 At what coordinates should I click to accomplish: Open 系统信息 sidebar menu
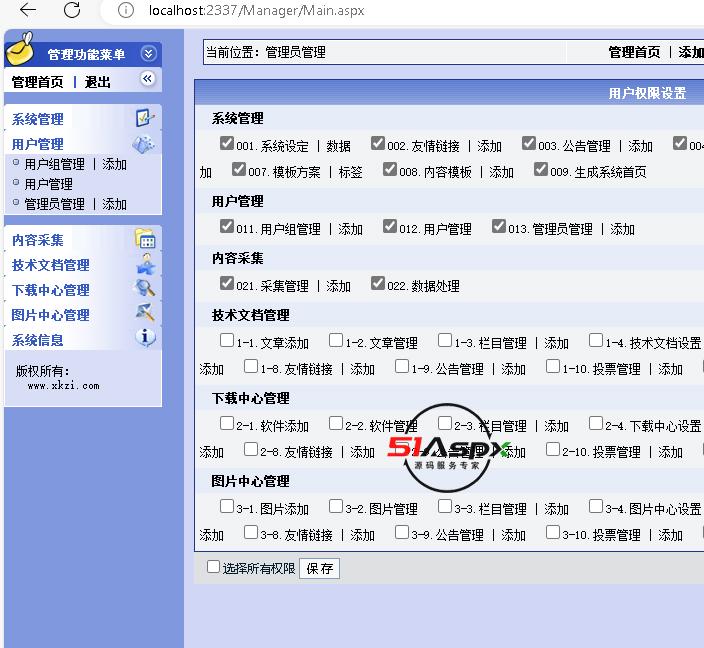(38, 340)
